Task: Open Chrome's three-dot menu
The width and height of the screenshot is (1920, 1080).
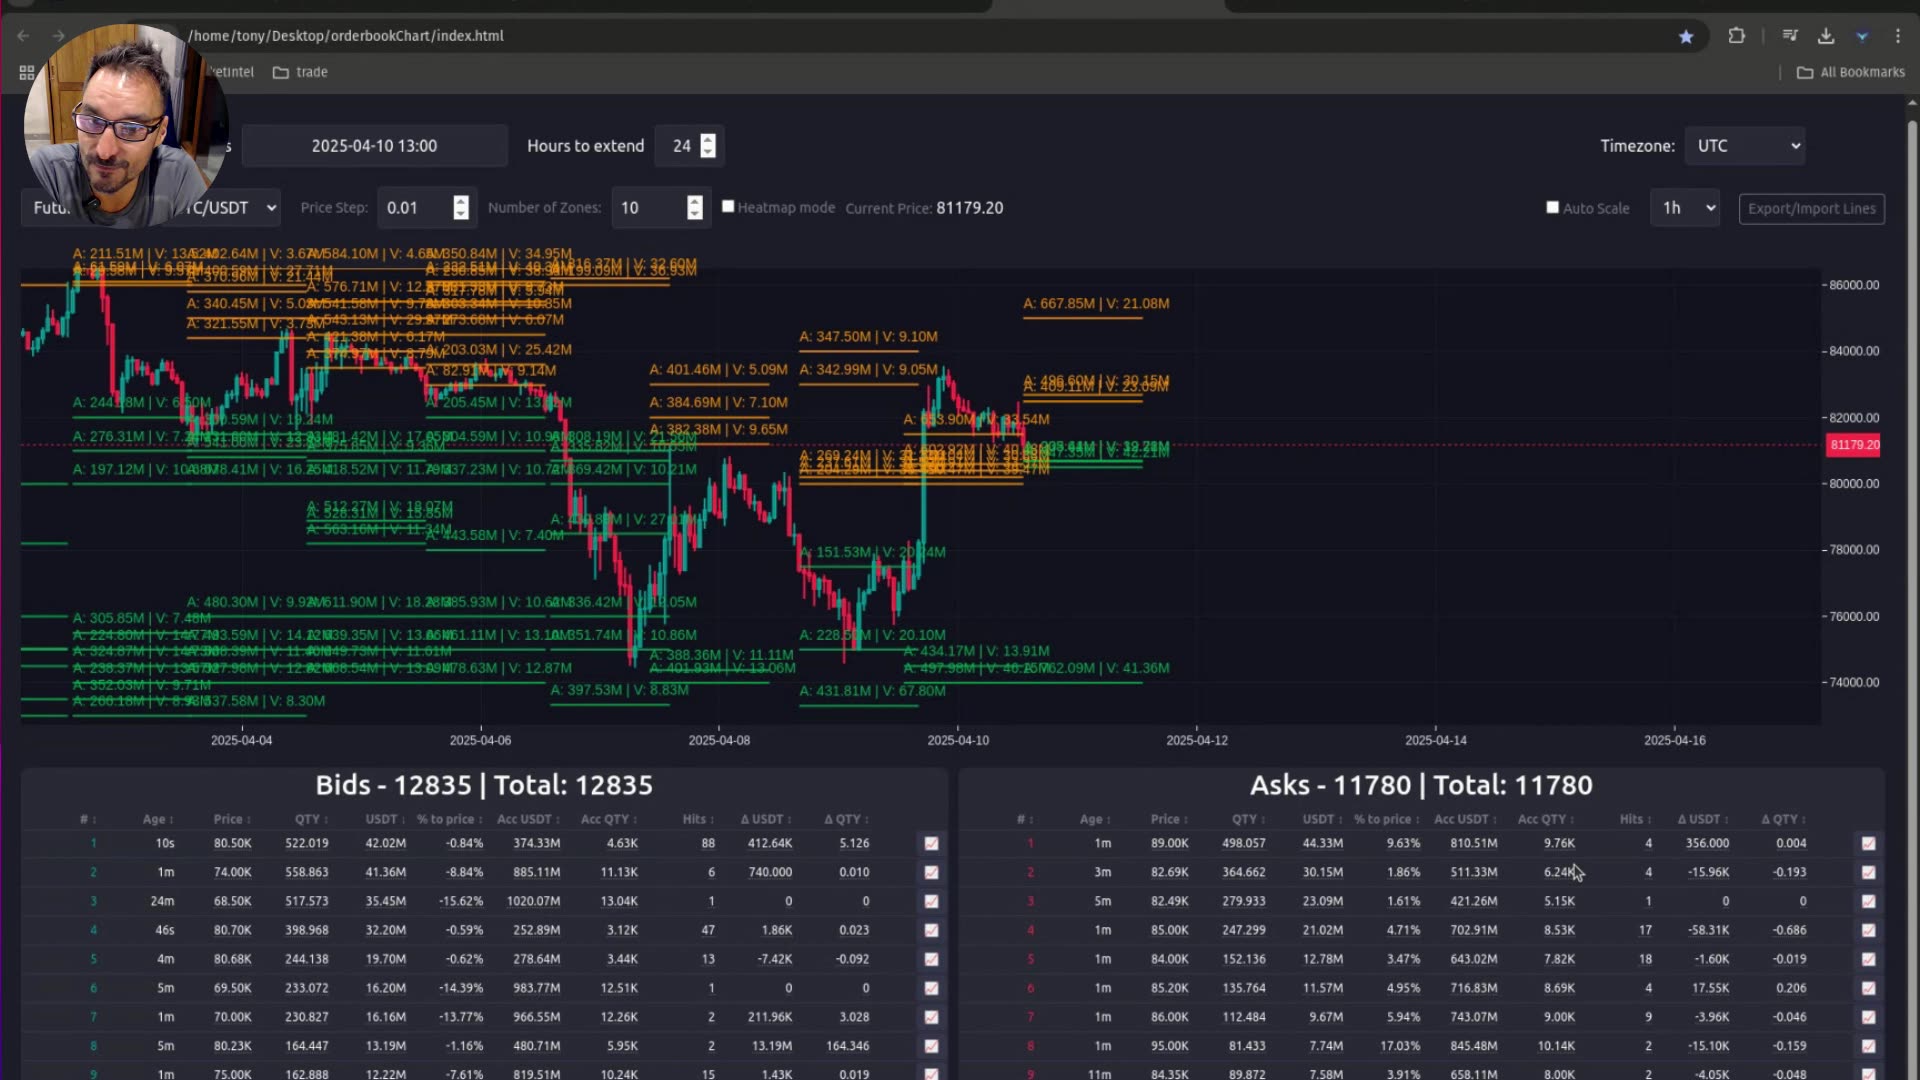Action: [x=1899, y=36]
